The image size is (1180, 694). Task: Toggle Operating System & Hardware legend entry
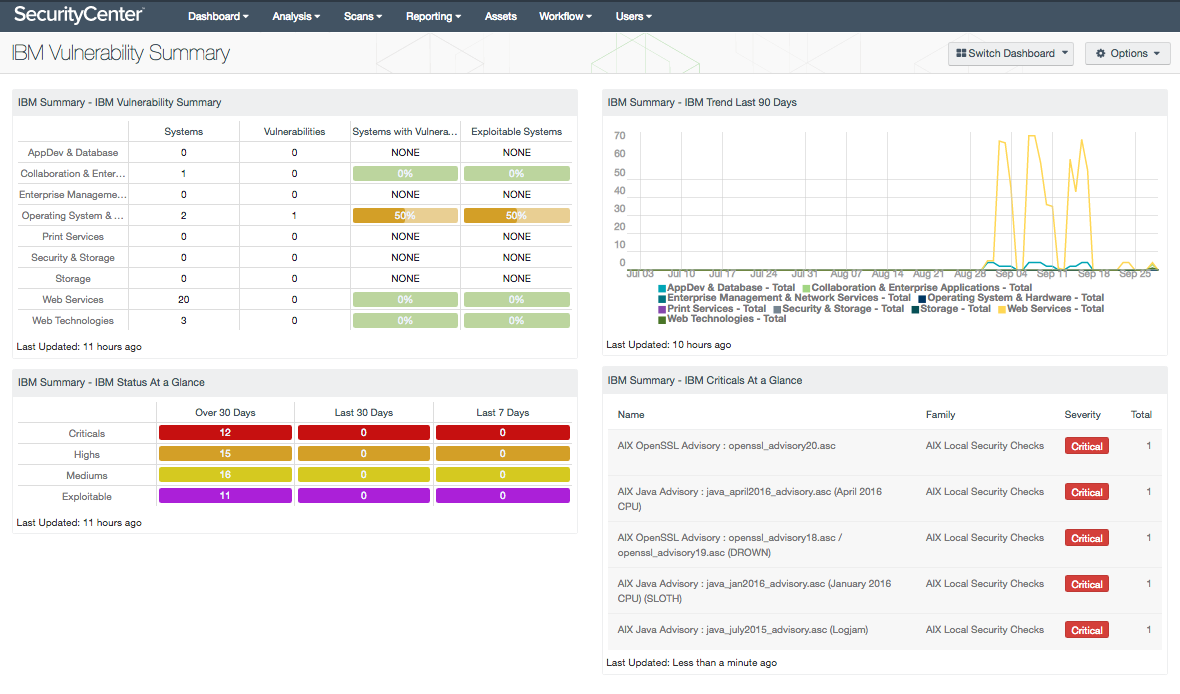click(1011, 298)
